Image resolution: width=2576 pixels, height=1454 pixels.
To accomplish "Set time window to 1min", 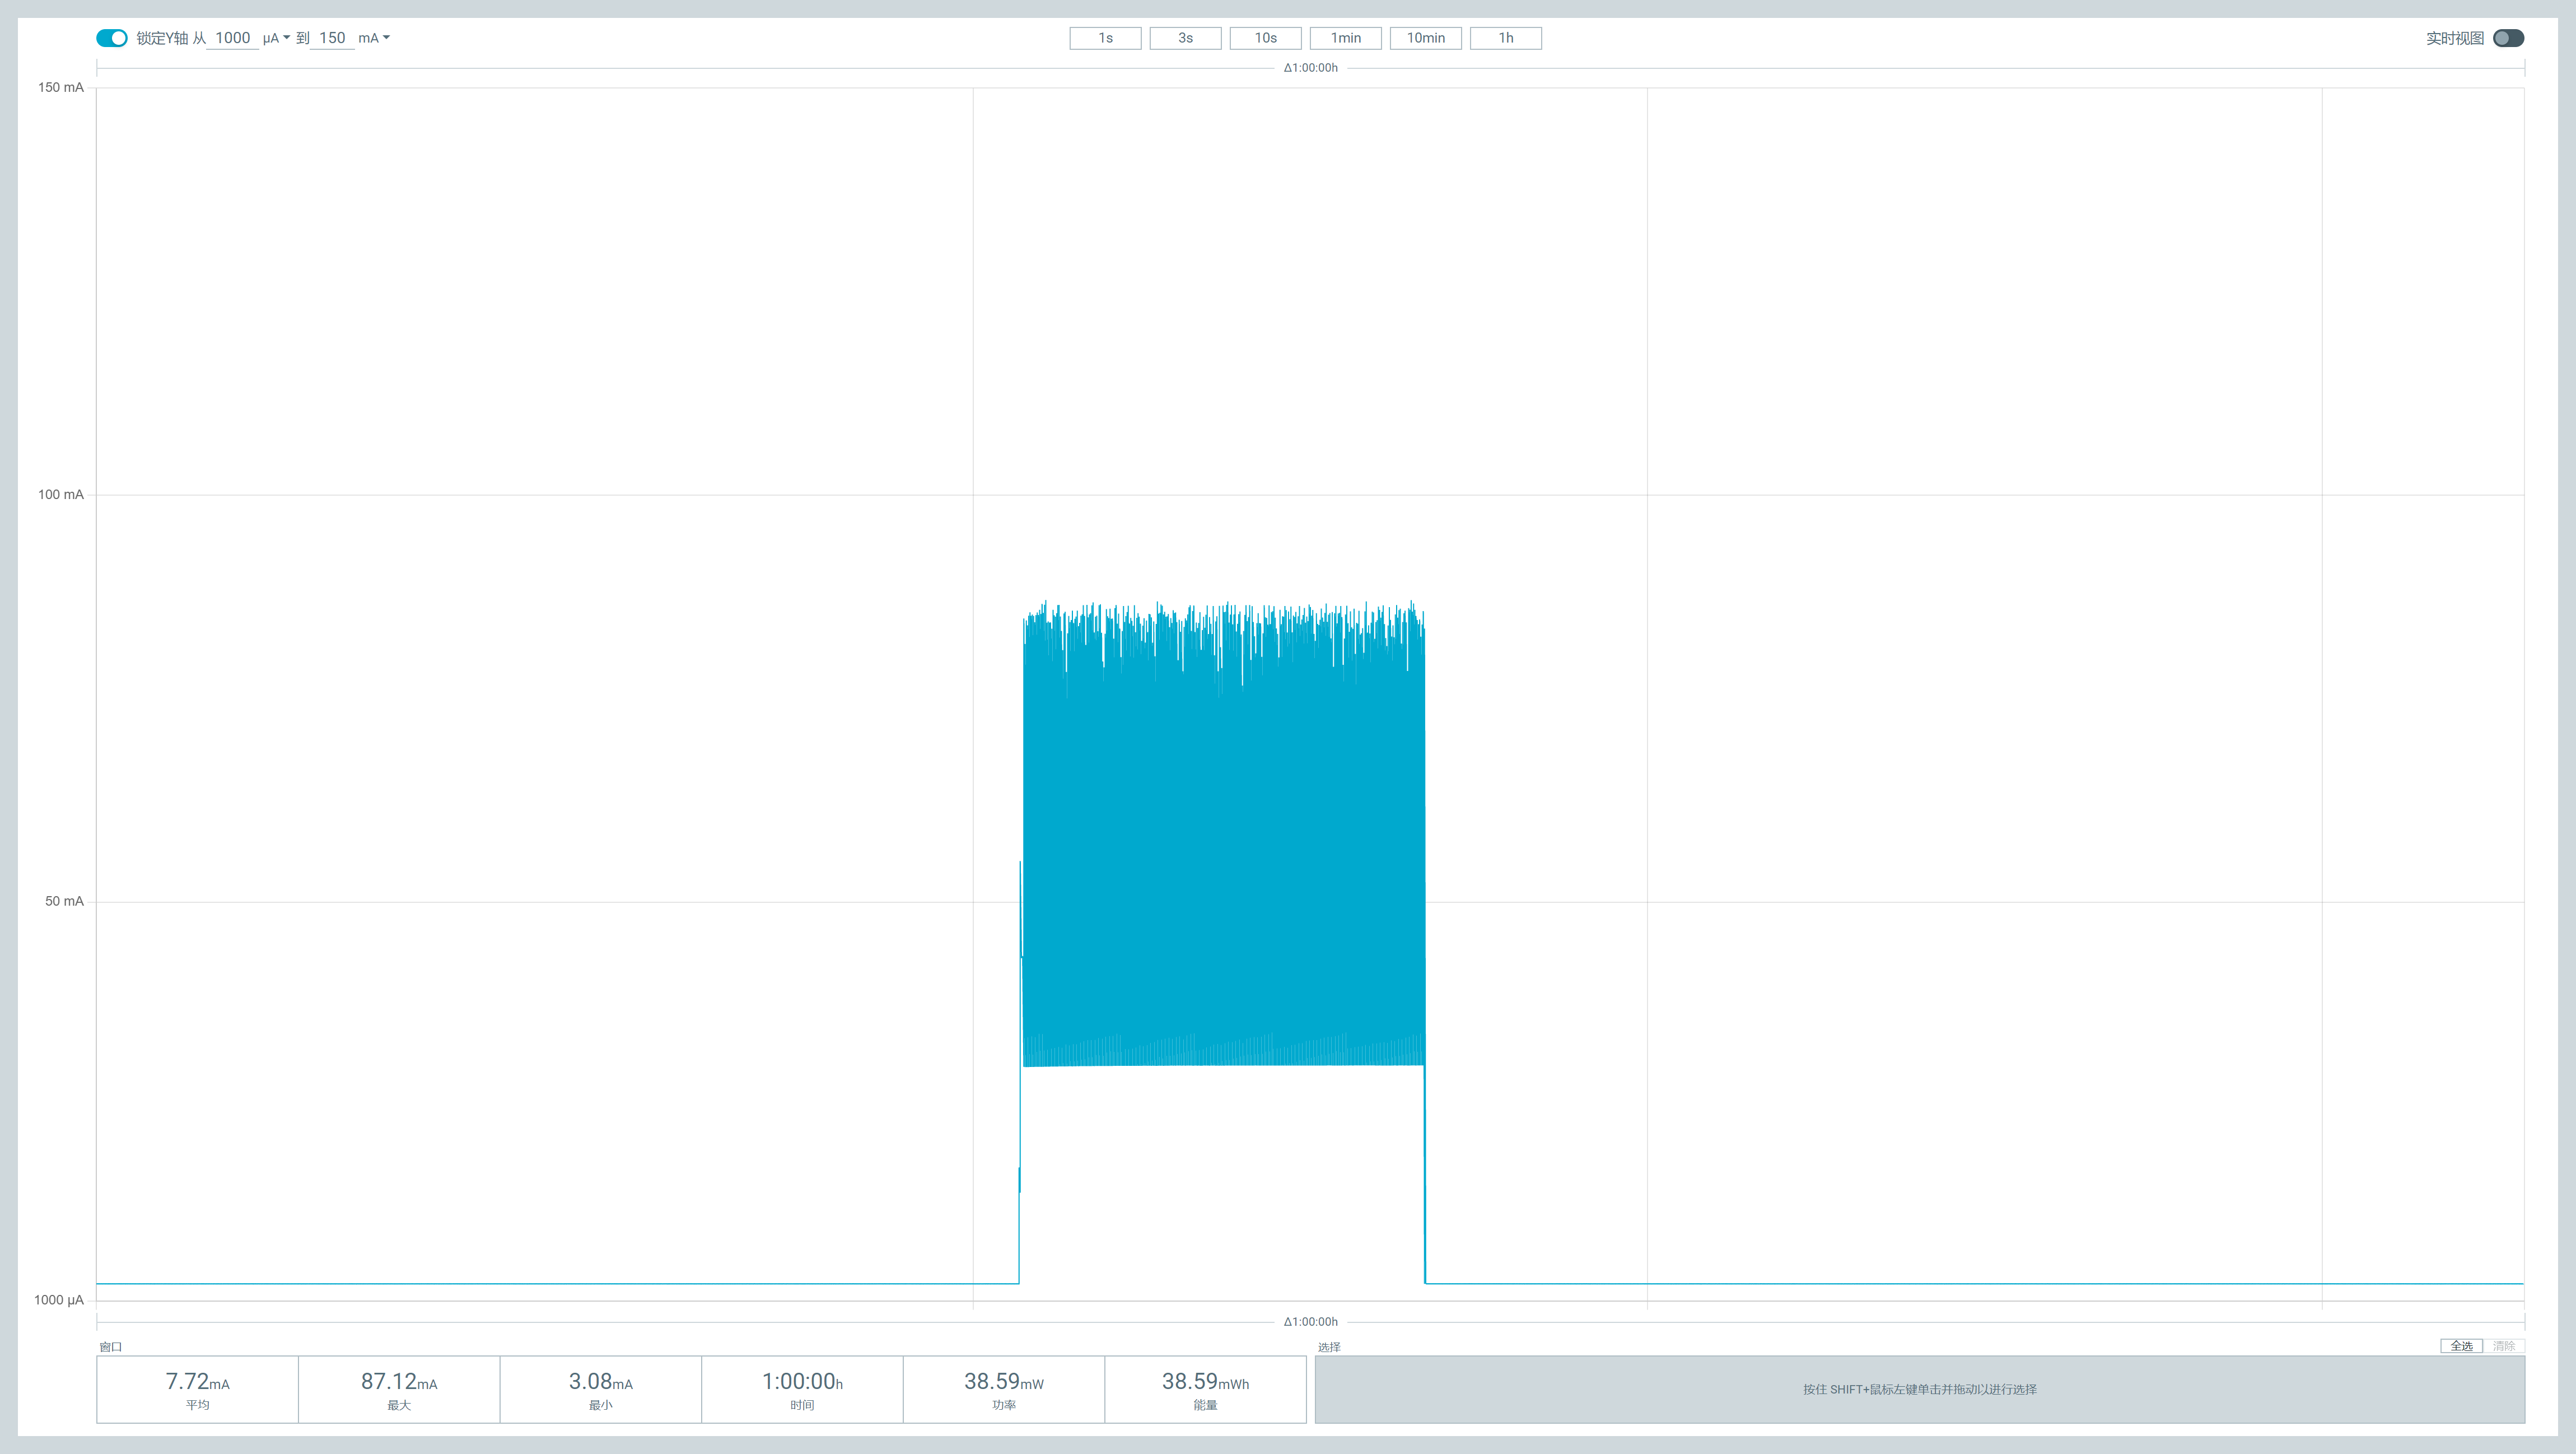I will click(x=1345, y=38).
